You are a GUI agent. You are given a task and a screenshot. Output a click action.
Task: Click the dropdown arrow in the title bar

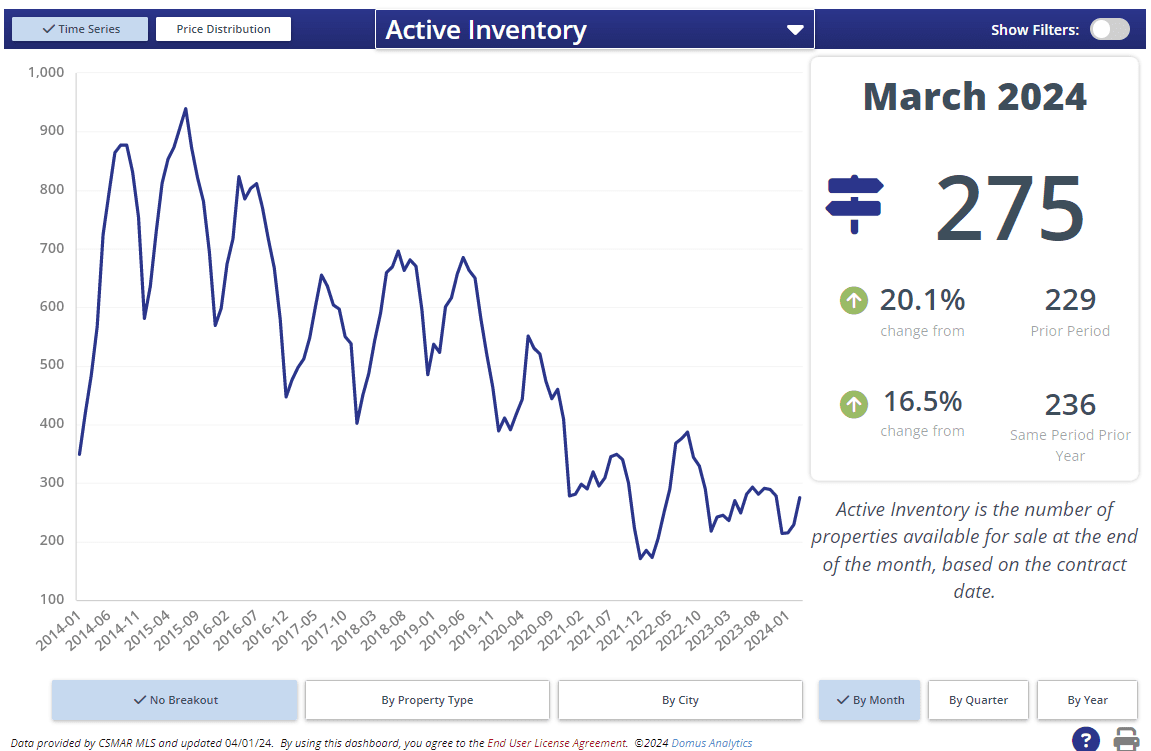click(x=795, y=30)
